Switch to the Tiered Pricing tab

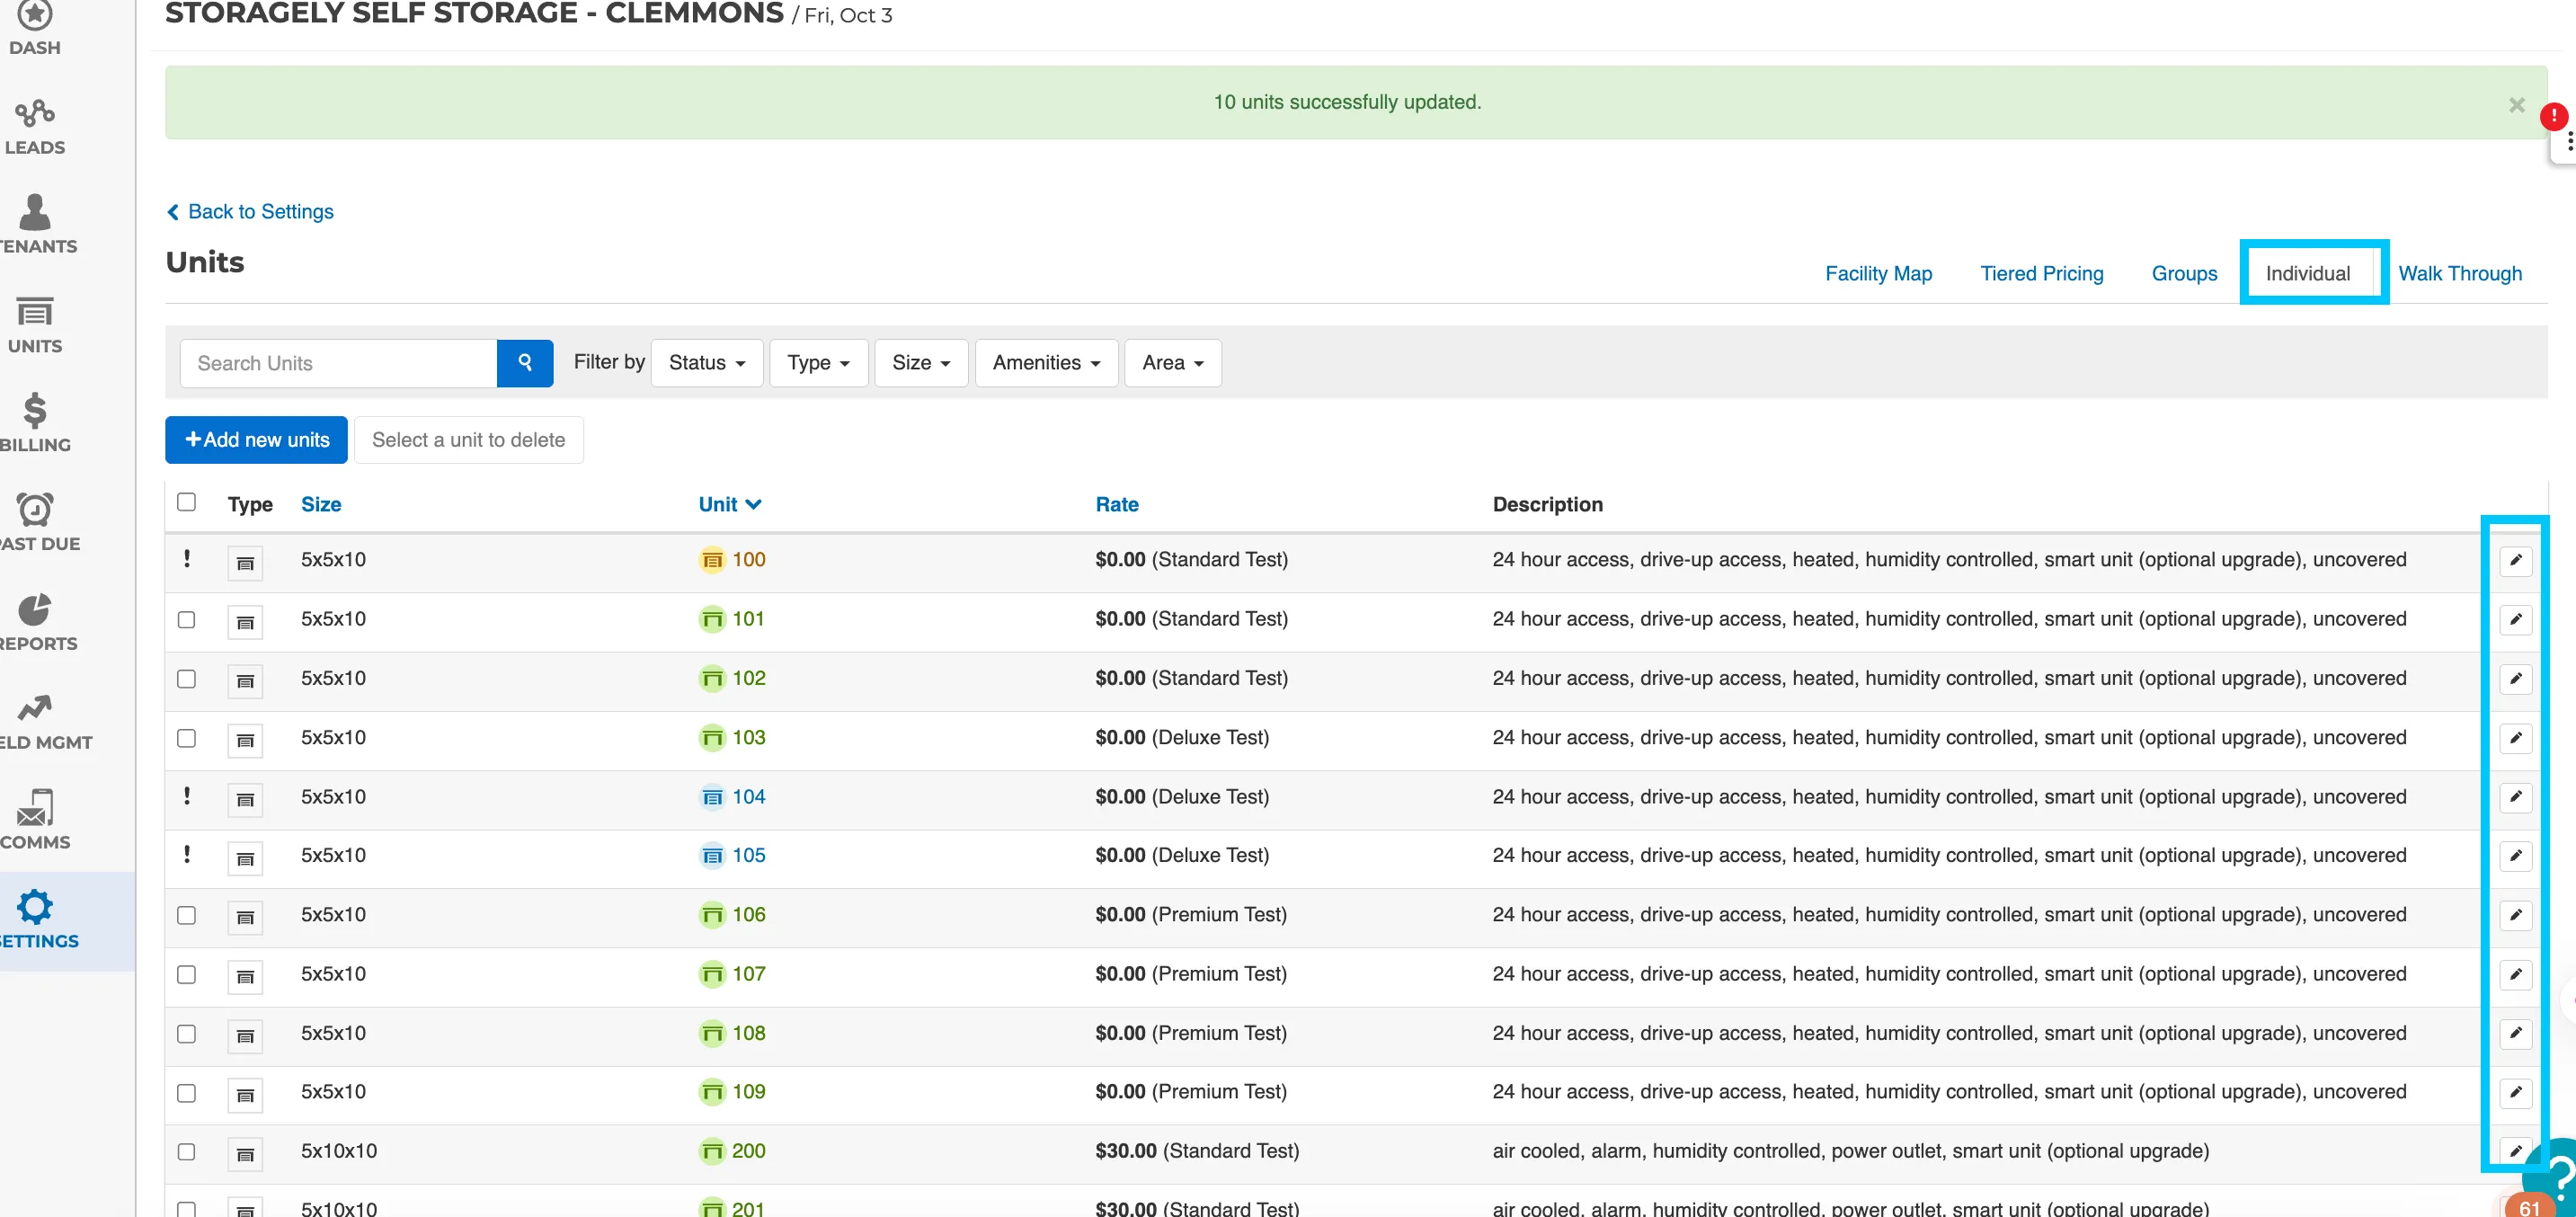pyautogui.click(x=2041, y=274)
